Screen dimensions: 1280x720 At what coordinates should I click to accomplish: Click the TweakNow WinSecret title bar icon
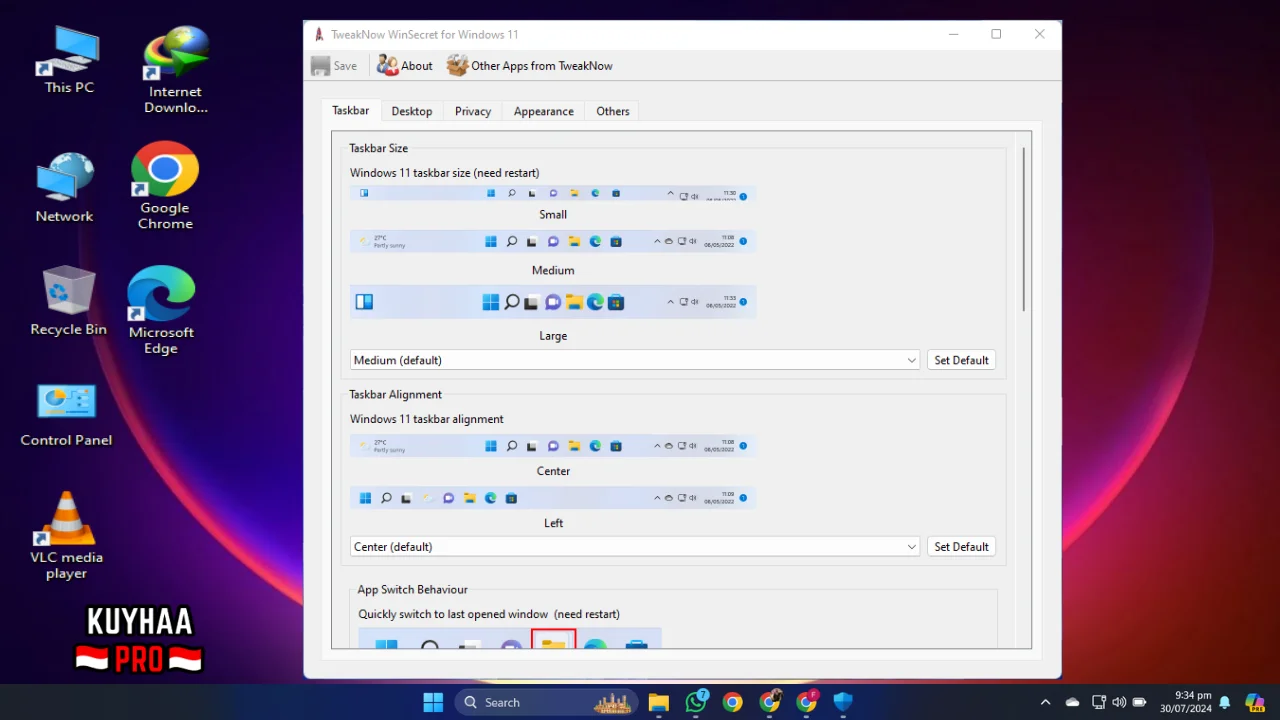tap(319, 34)
